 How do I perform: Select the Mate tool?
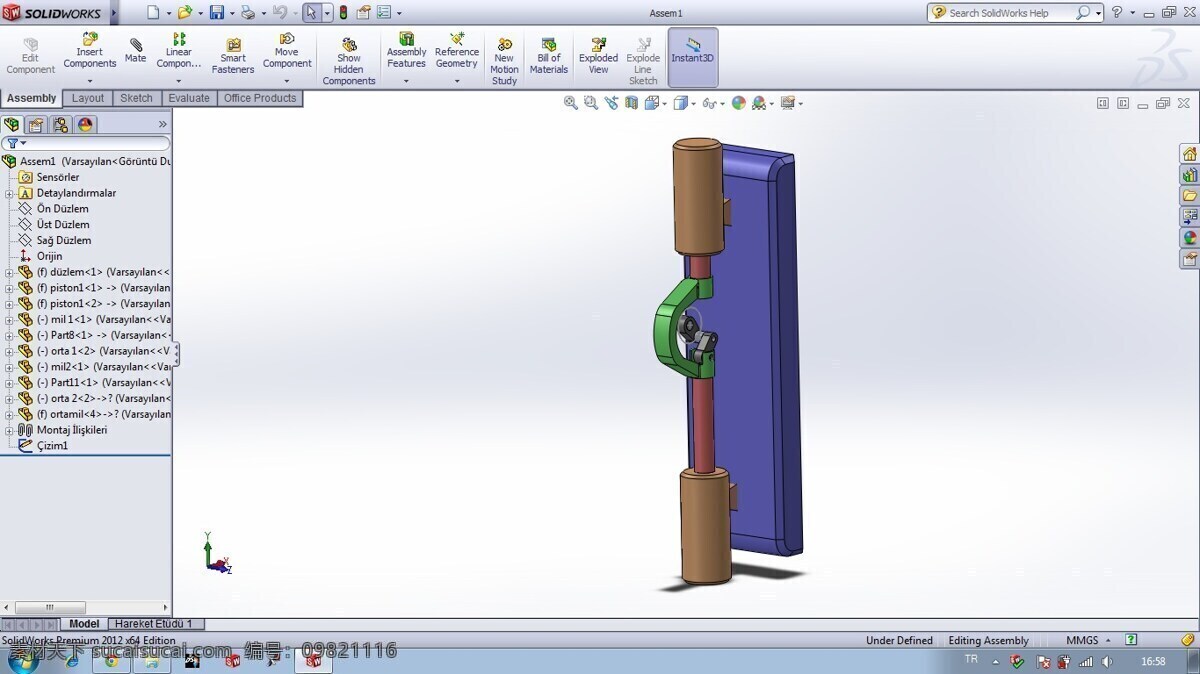click(x=135, y=52)
